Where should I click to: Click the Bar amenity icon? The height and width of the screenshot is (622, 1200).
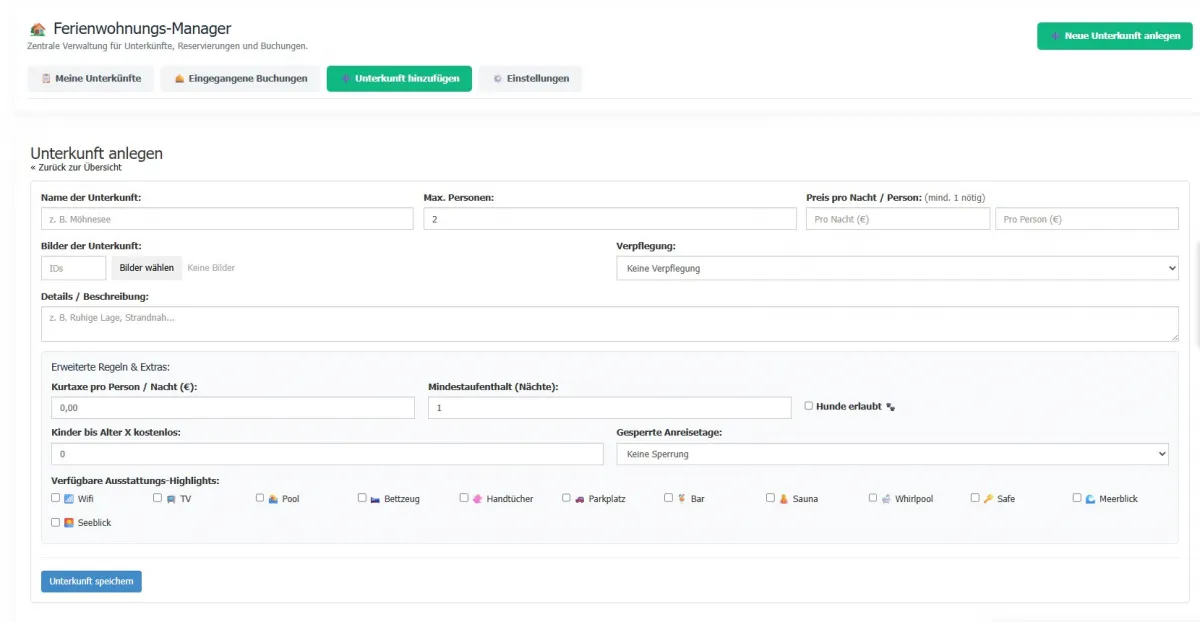[x=681, y=498]
